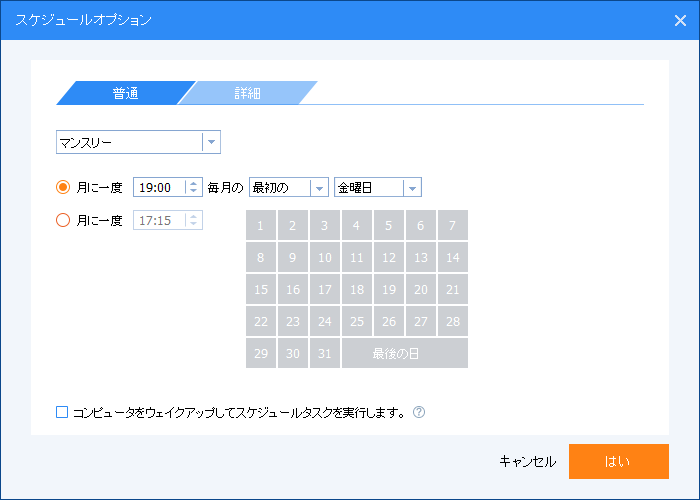Click the はい button
Viewport: 700px width, 500px height.
click(619, 461)
